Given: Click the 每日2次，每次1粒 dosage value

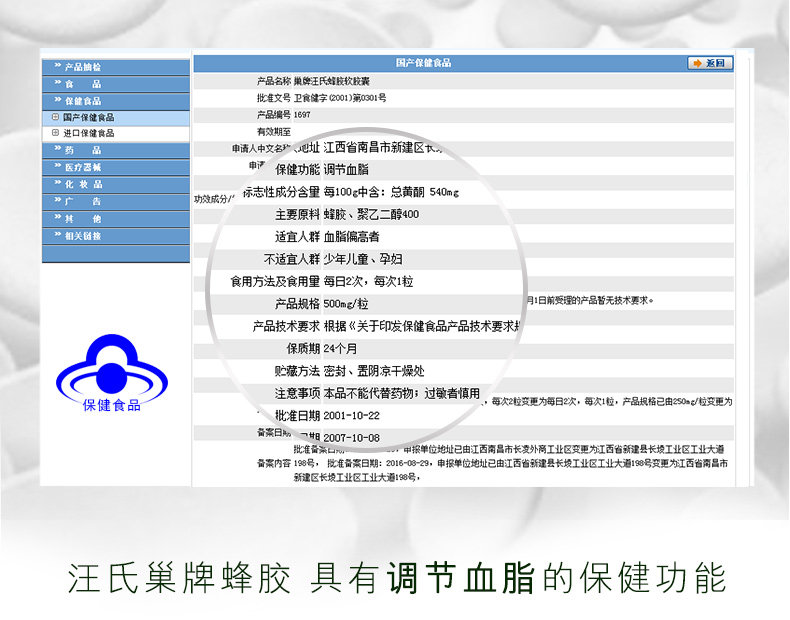Looking at the screenshot, I should pos(368,282).
